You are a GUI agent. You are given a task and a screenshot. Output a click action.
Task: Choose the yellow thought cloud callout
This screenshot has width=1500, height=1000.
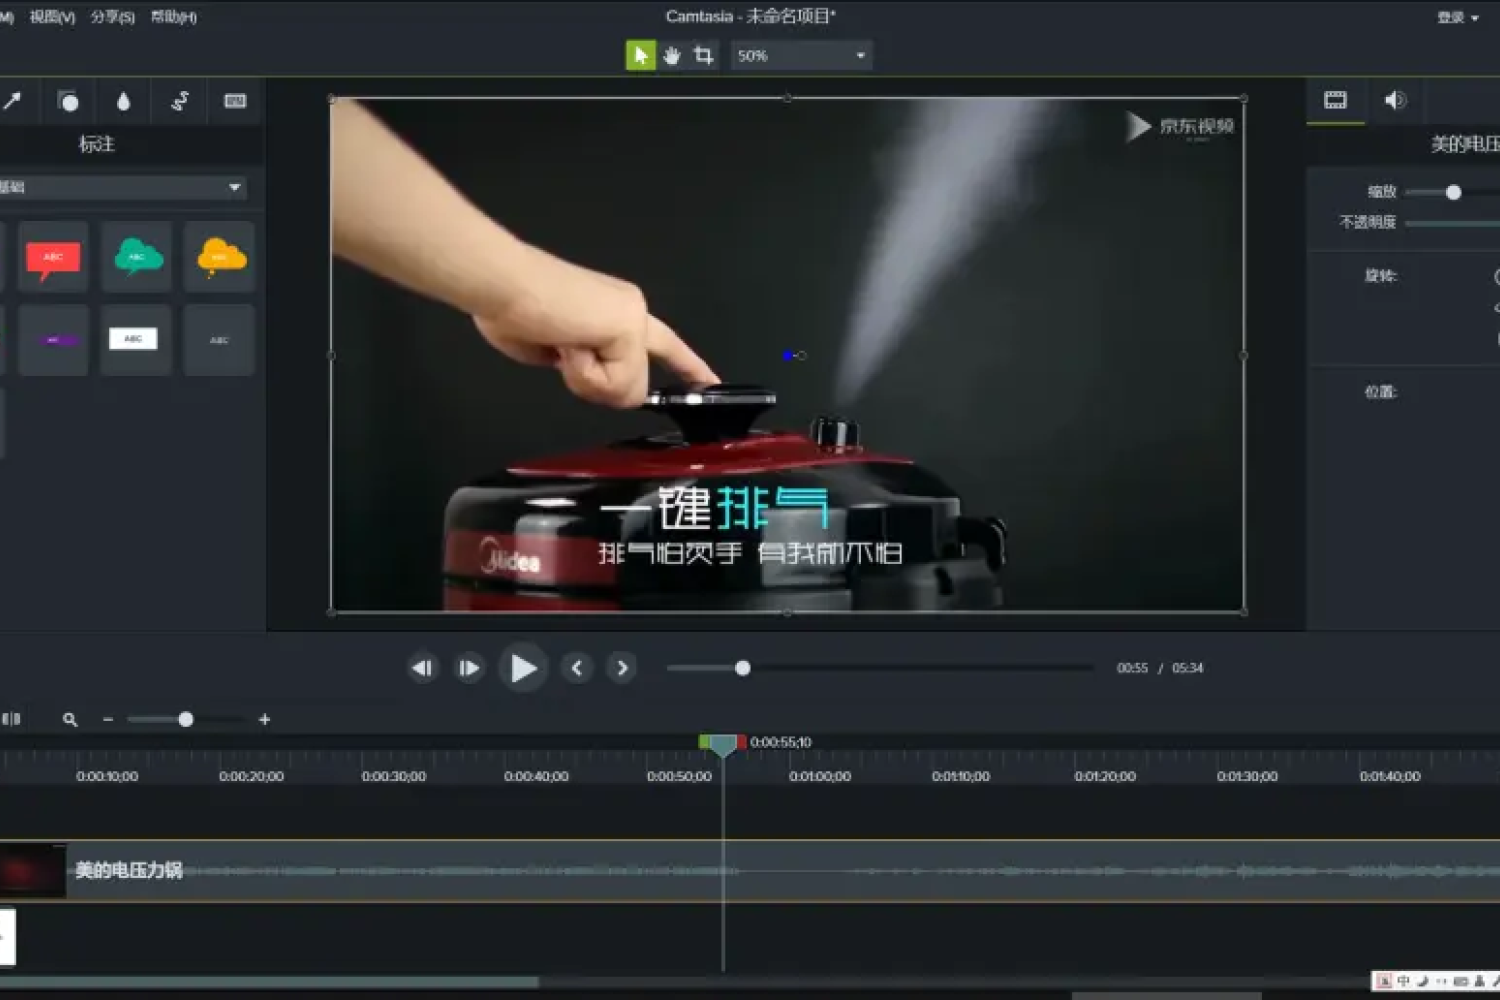(x=220, y=257)
